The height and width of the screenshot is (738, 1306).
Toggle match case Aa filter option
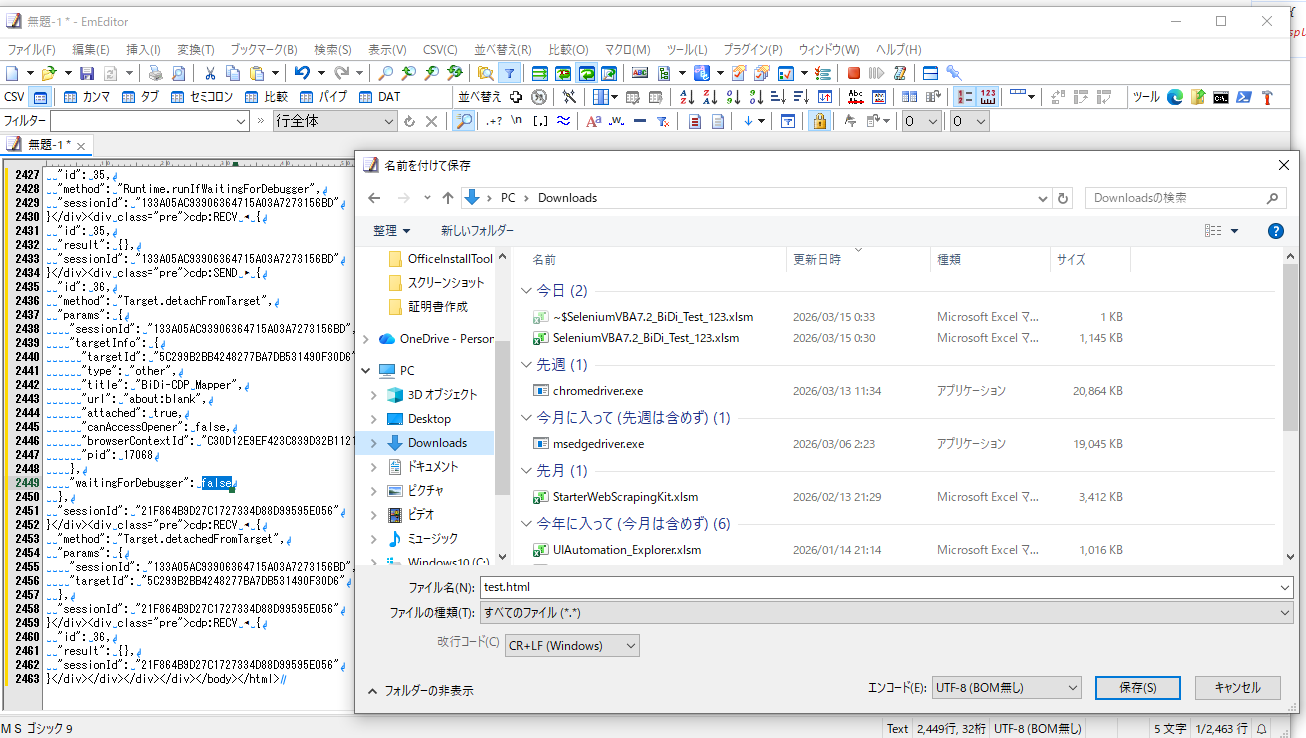(592, 121)
